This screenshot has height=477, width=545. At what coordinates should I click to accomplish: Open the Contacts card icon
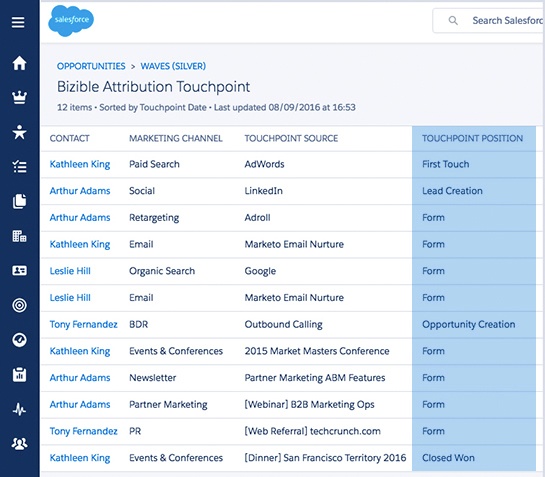[19, 270]
